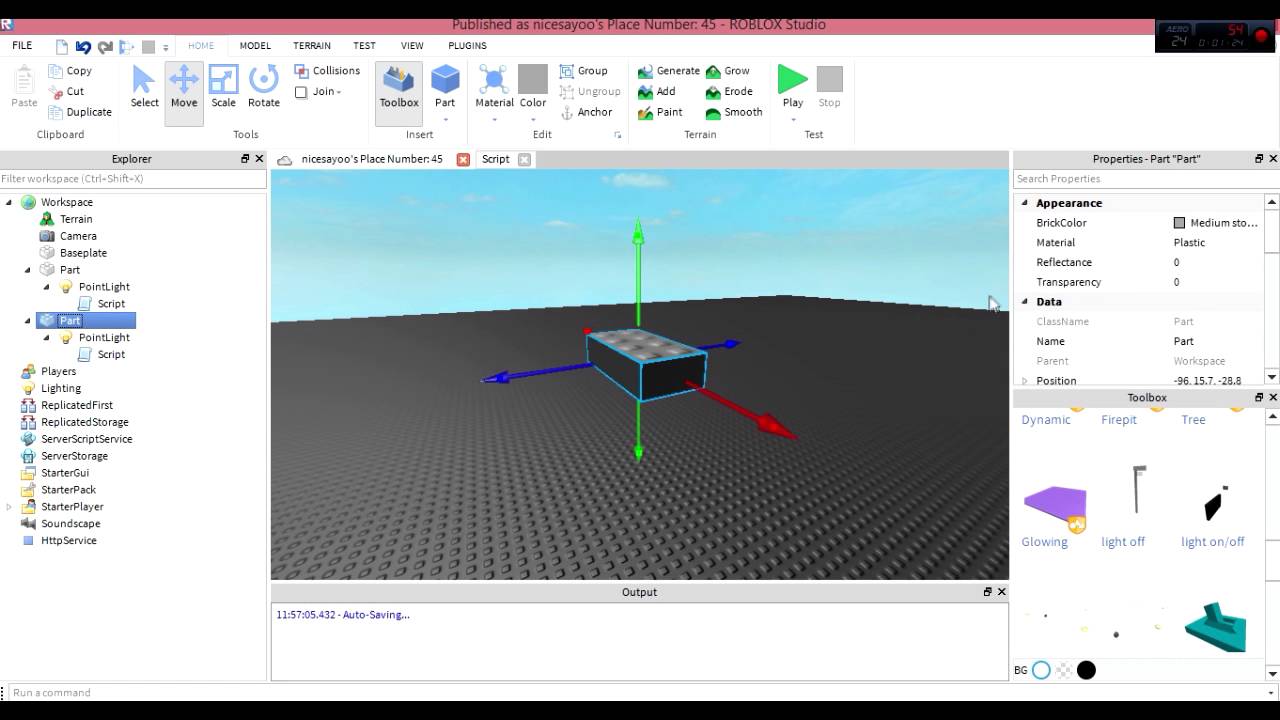Pick the Rotate tool
Viewport: 1280px width, 720px height.
tap(264, 88)
